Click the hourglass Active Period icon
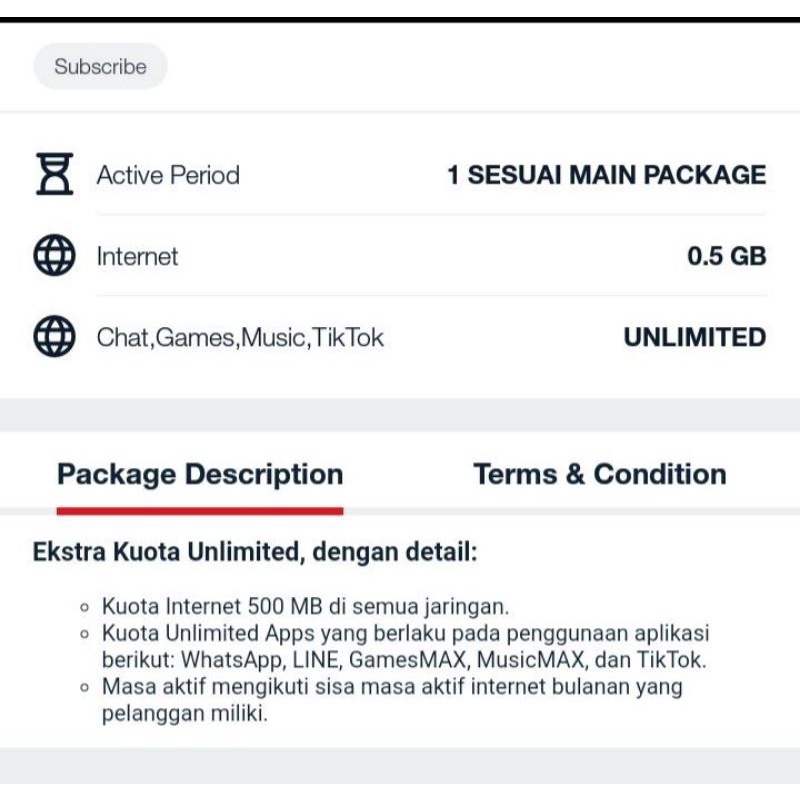The image size is (800, 800). [54, 175]
